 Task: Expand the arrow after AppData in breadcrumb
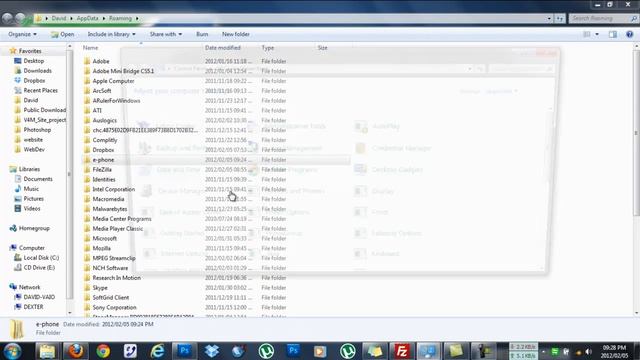(104, 18)
